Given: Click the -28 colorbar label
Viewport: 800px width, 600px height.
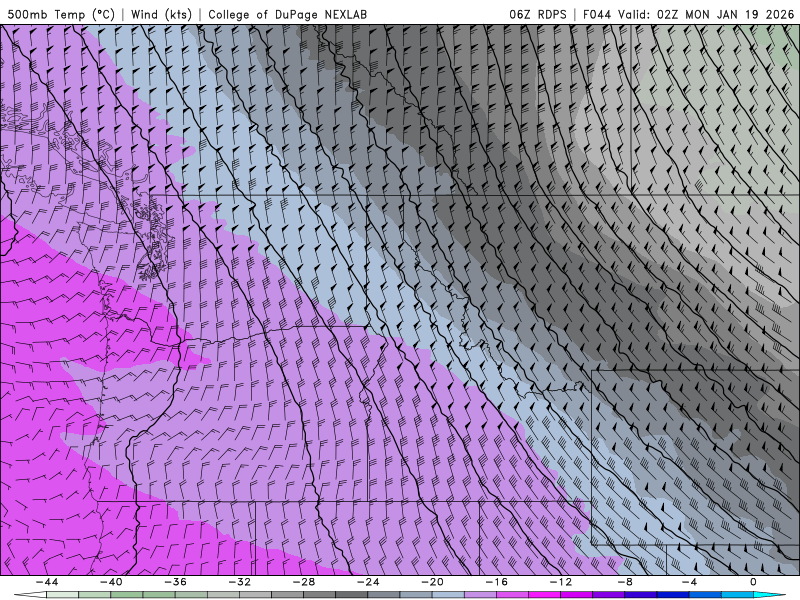Looking at the screenshot, I should click(x=304, y=582).
